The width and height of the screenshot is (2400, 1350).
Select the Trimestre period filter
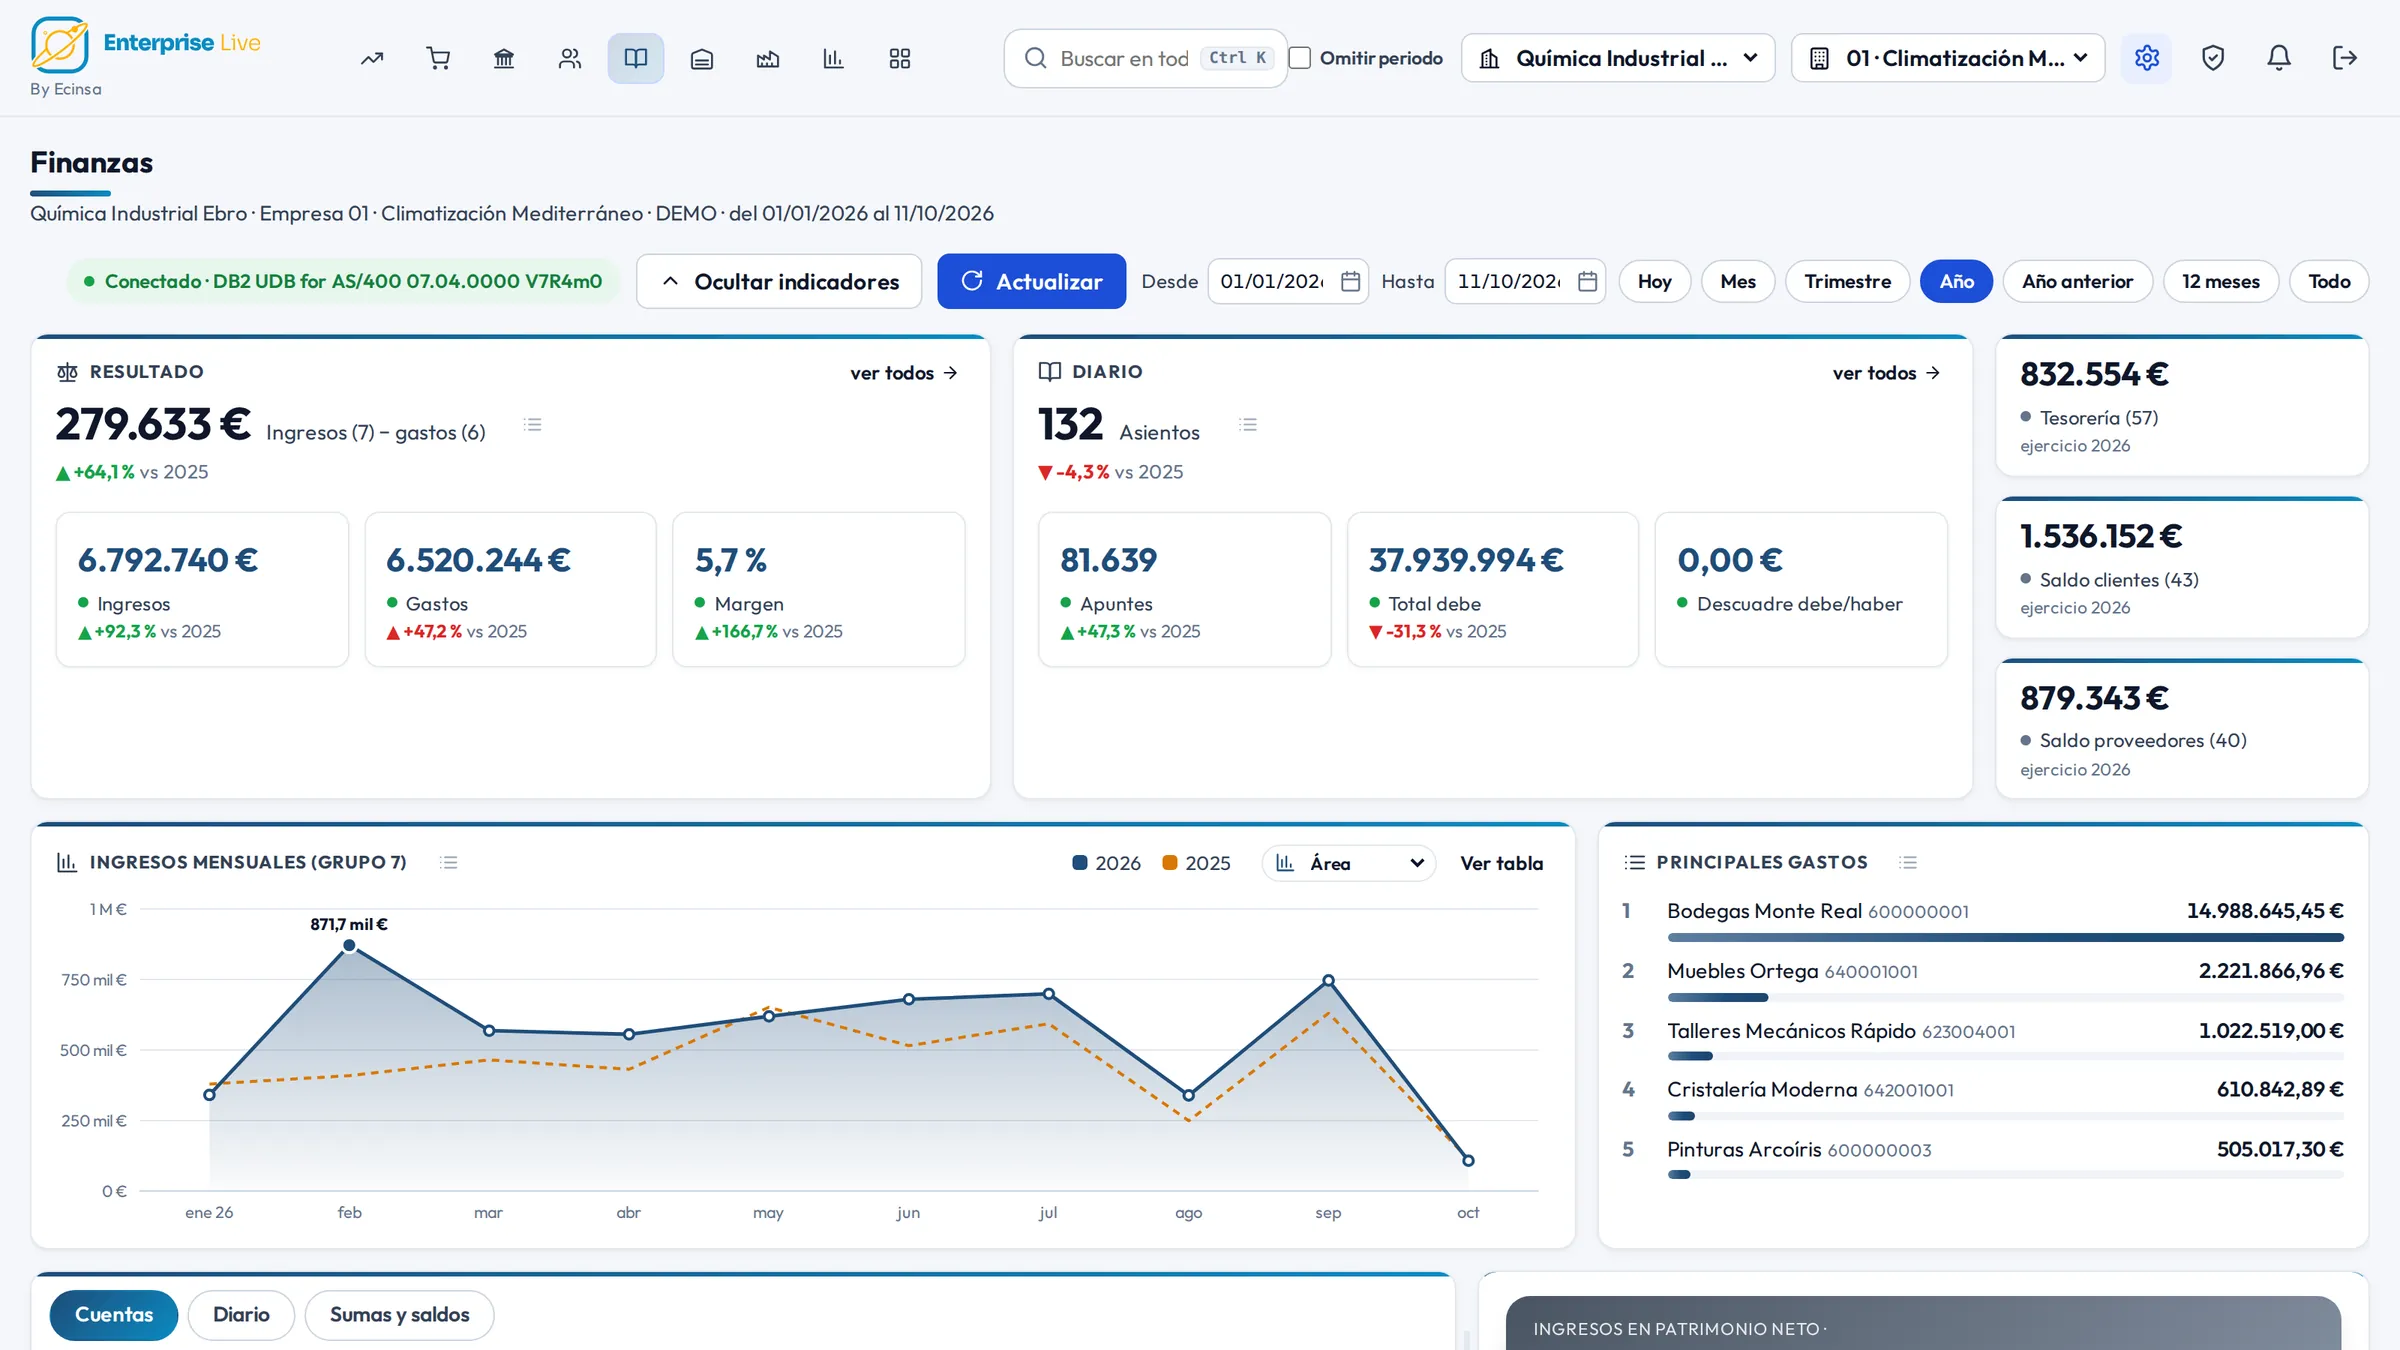pyautogui.click(x=1847, y=281)
